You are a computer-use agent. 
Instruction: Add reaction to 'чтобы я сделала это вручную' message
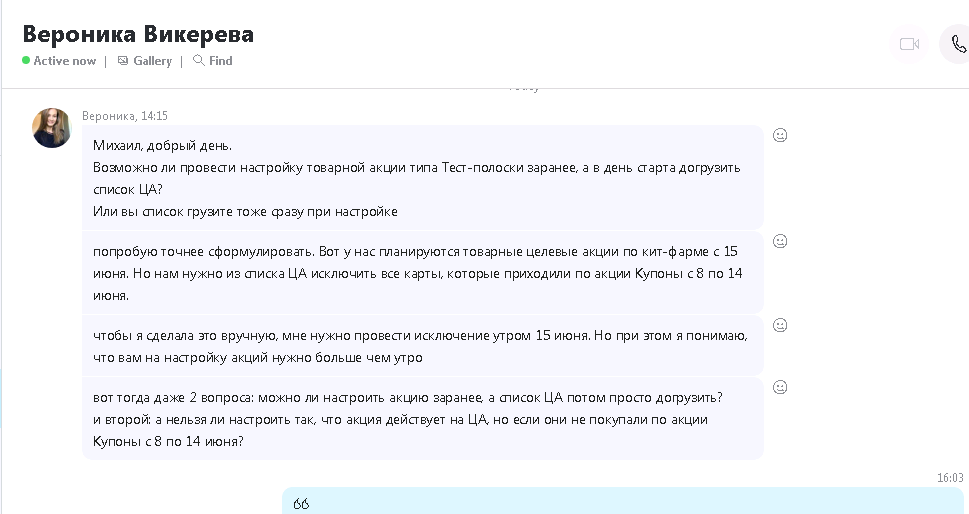coord(780,325)
